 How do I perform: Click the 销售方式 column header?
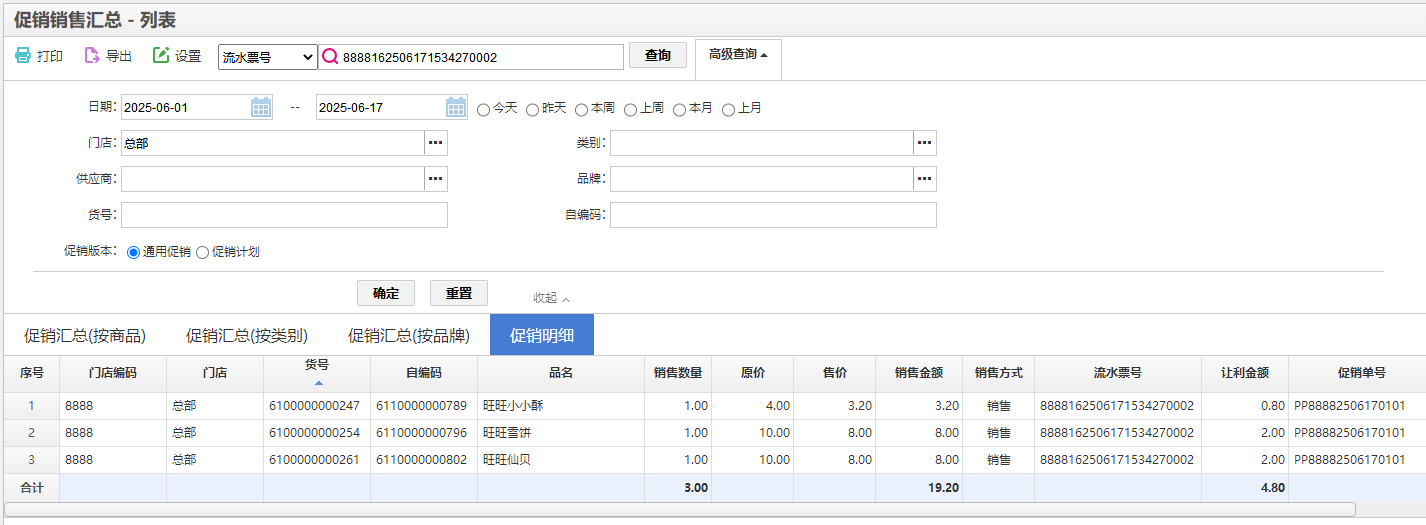coord(999,373)
